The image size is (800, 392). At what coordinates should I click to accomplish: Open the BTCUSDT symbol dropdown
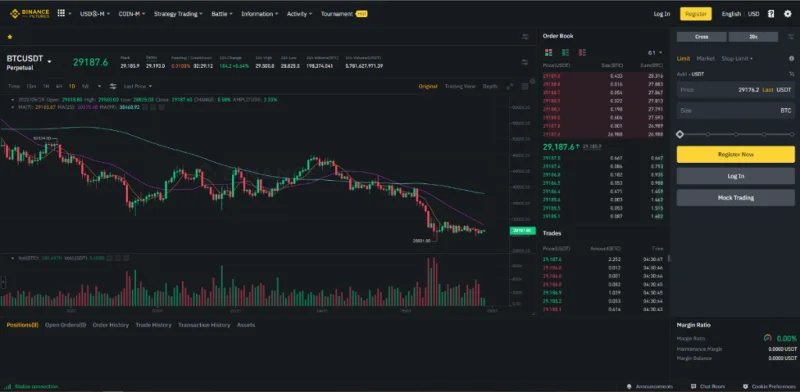[x=49, y=62]
